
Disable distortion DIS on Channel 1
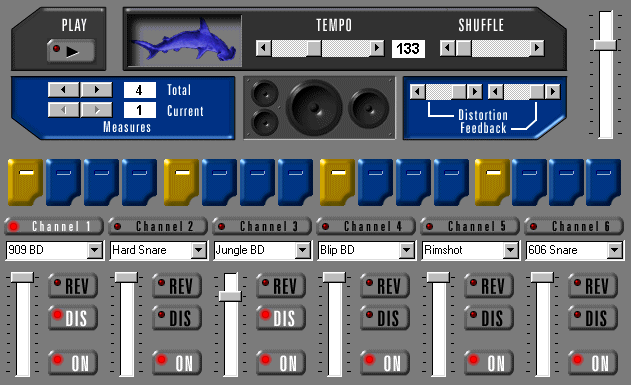point(73,318)
